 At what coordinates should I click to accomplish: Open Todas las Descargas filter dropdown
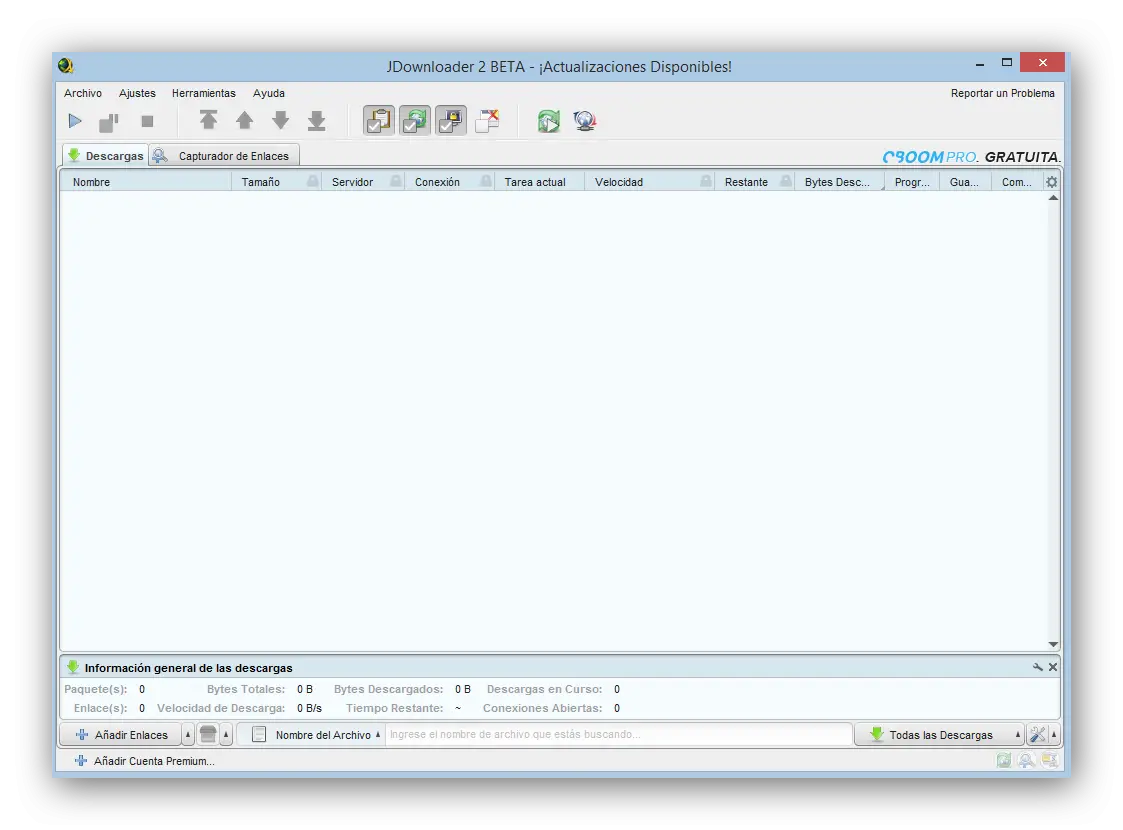[x=939, y=735]
